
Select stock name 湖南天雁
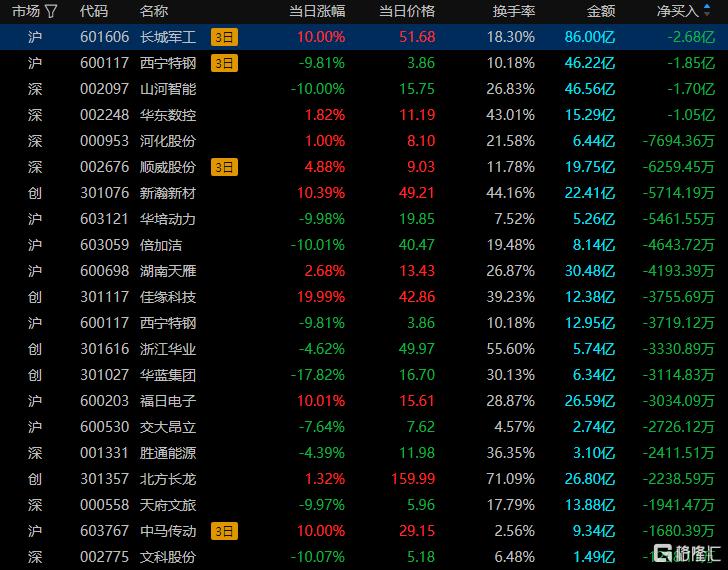point(168,271)
